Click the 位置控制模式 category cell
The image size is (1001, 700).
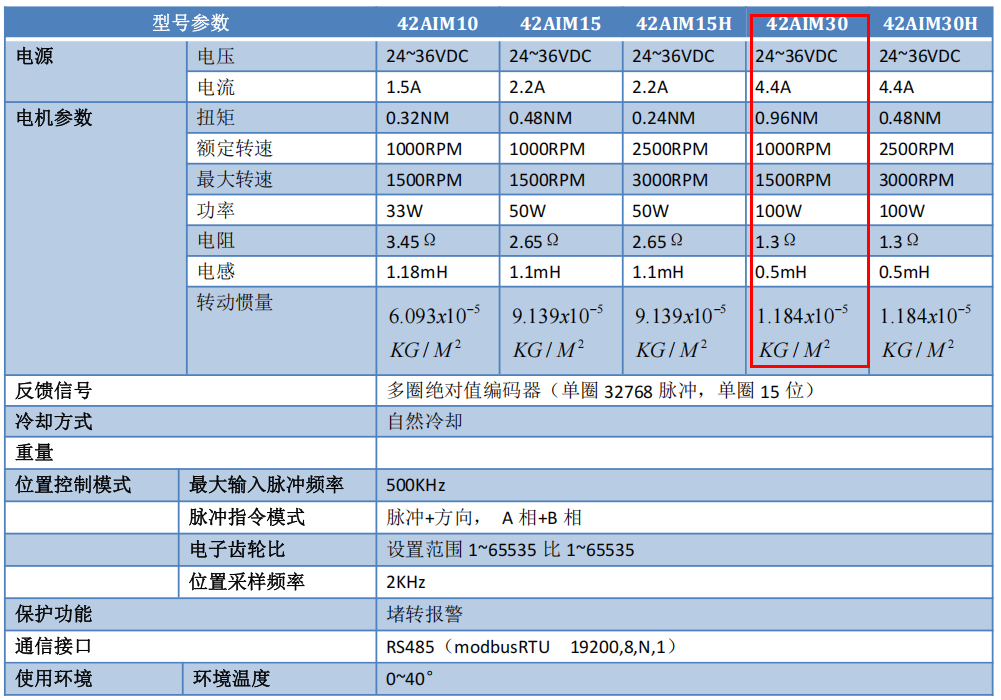(x=73, y=484)
